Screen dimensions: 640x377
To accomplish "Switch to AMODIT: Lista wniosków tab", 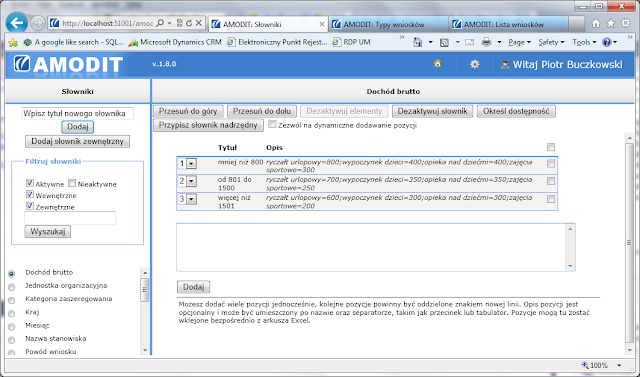I will (x=509, y=24).
